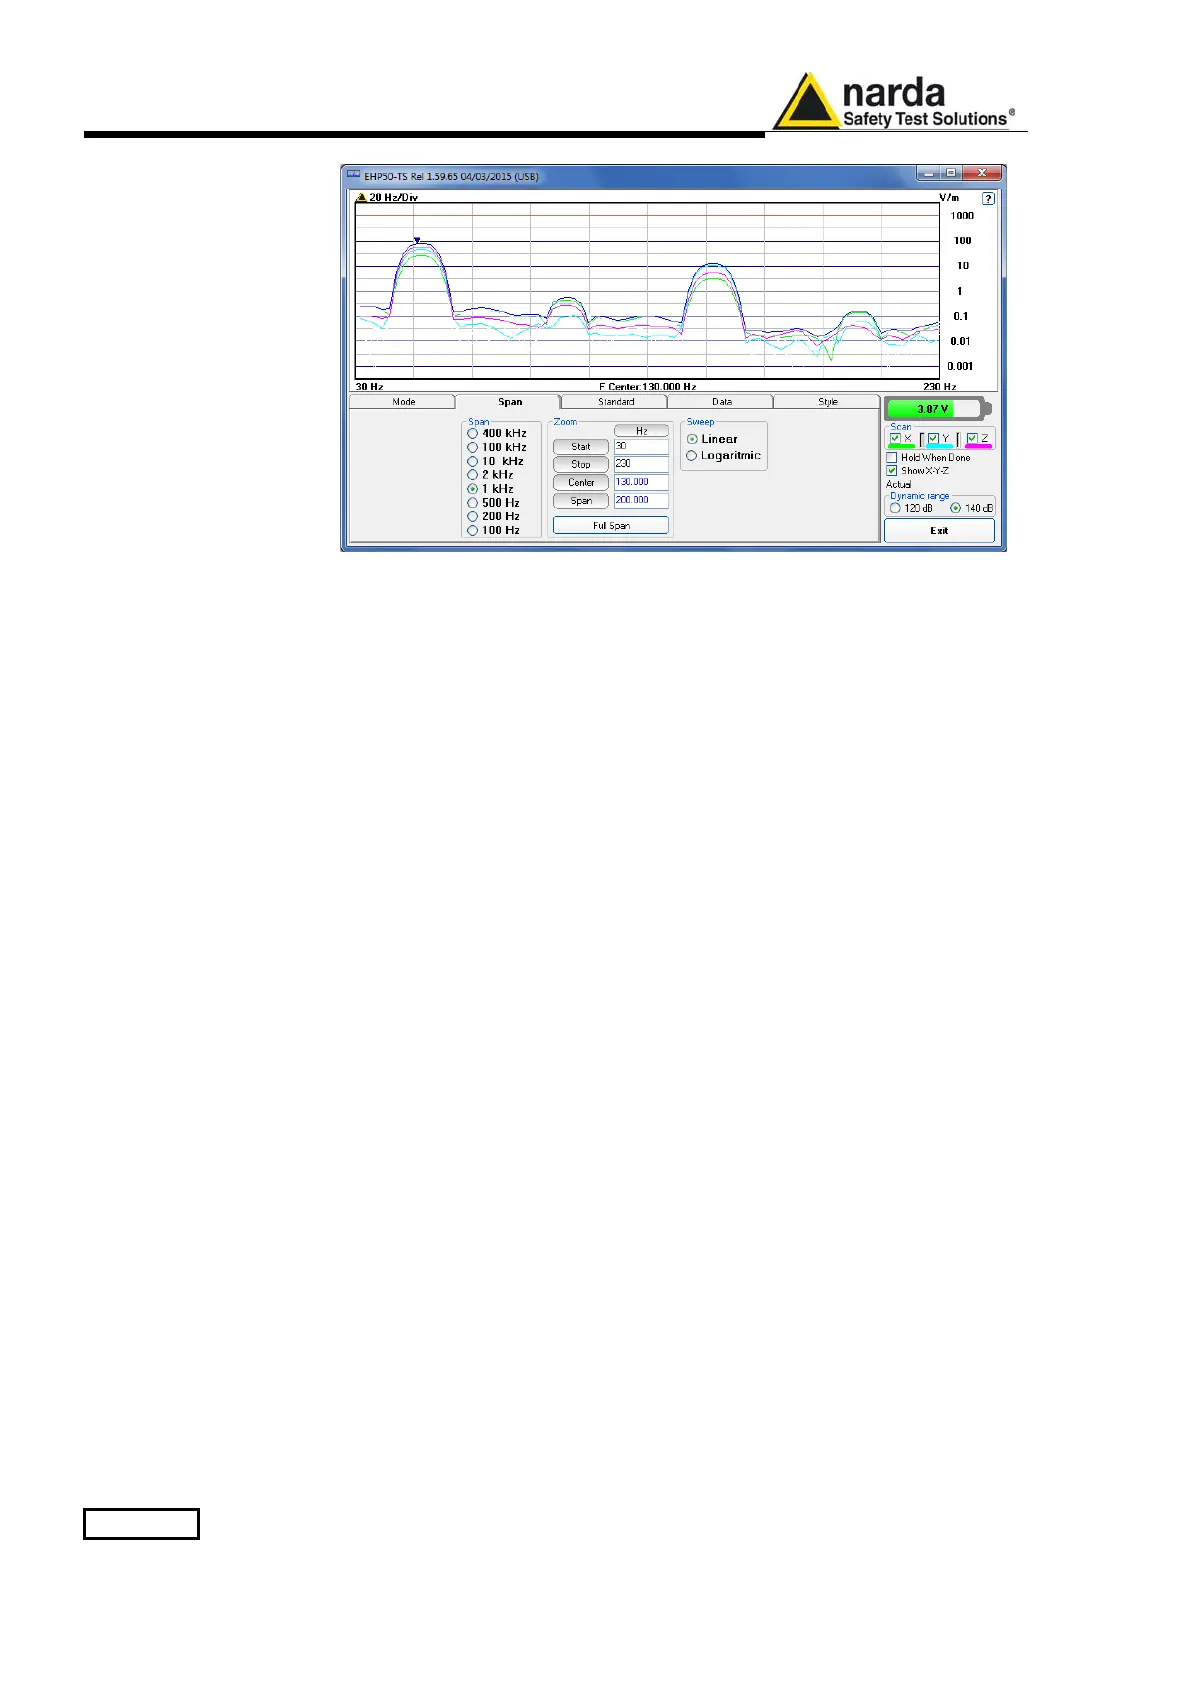The height and width of the screenshot is (1684, 1190).
Task: Minimize the EHP50-TS window
Action: [x=929, y=174]
